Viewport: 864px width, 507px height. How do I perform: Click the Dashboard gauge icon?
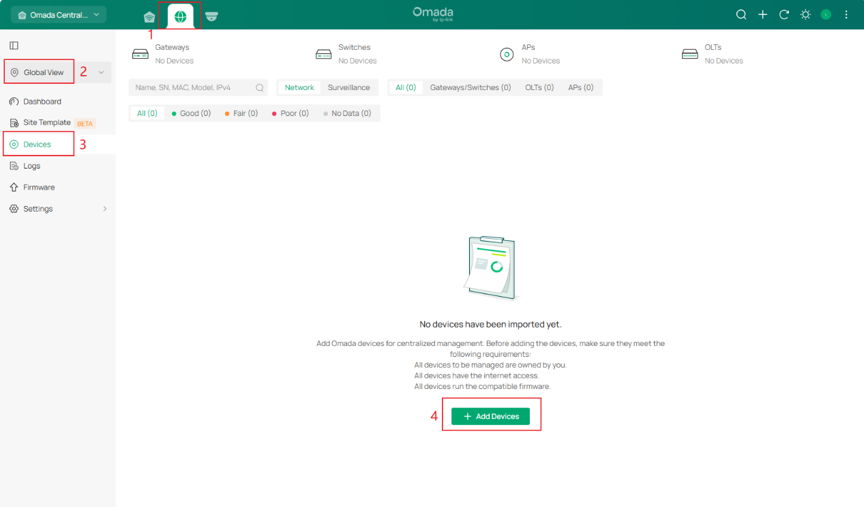pos(14,101)
